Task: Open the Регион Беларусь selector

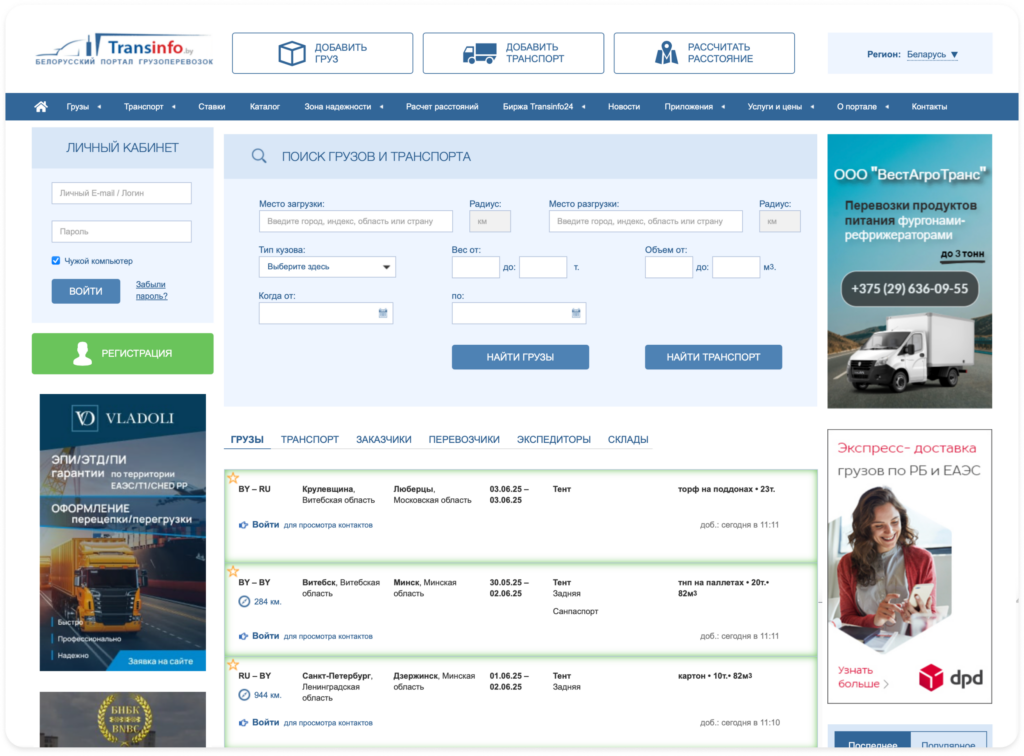Action: click(932, 55)
